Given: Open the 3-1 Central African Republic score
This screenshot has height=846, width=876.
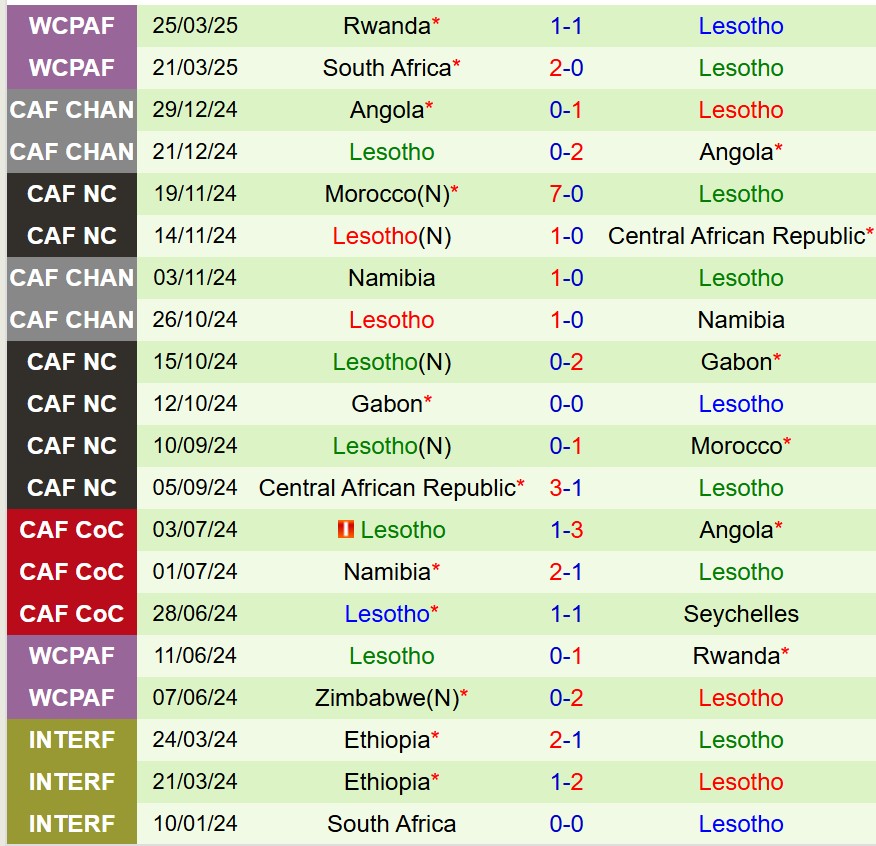Looking at the screenshot, I should (566, 488).
